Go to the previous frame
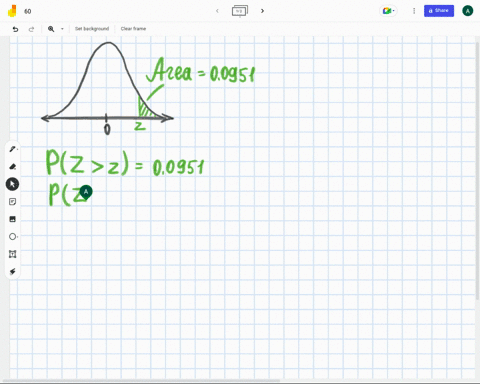The height and width of the screenshot is (384, 480). pyautogui.click(x=217, y=11)
